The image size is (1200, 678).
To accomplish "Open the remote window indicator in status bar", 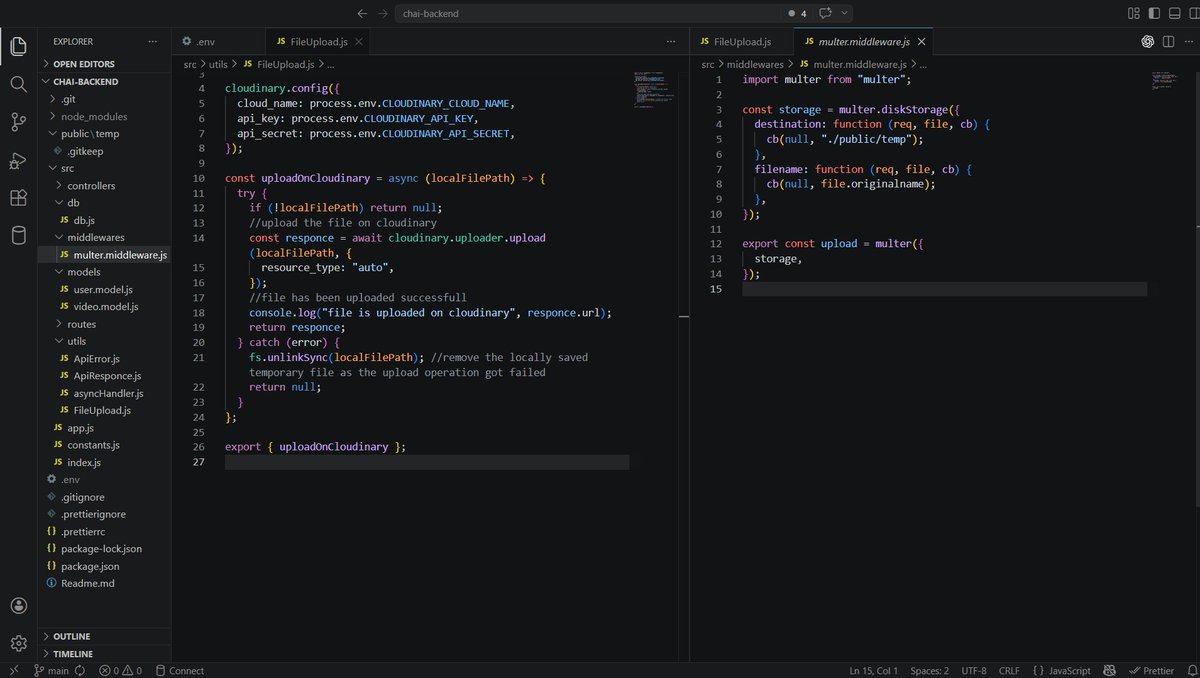I will point(13,670).
